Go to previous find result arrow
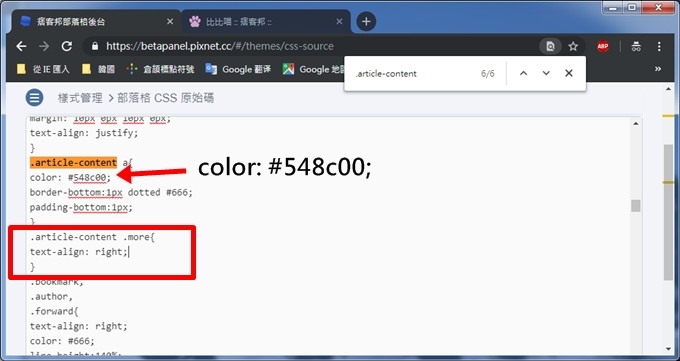 pyautogui.click(x=523, y=73)
